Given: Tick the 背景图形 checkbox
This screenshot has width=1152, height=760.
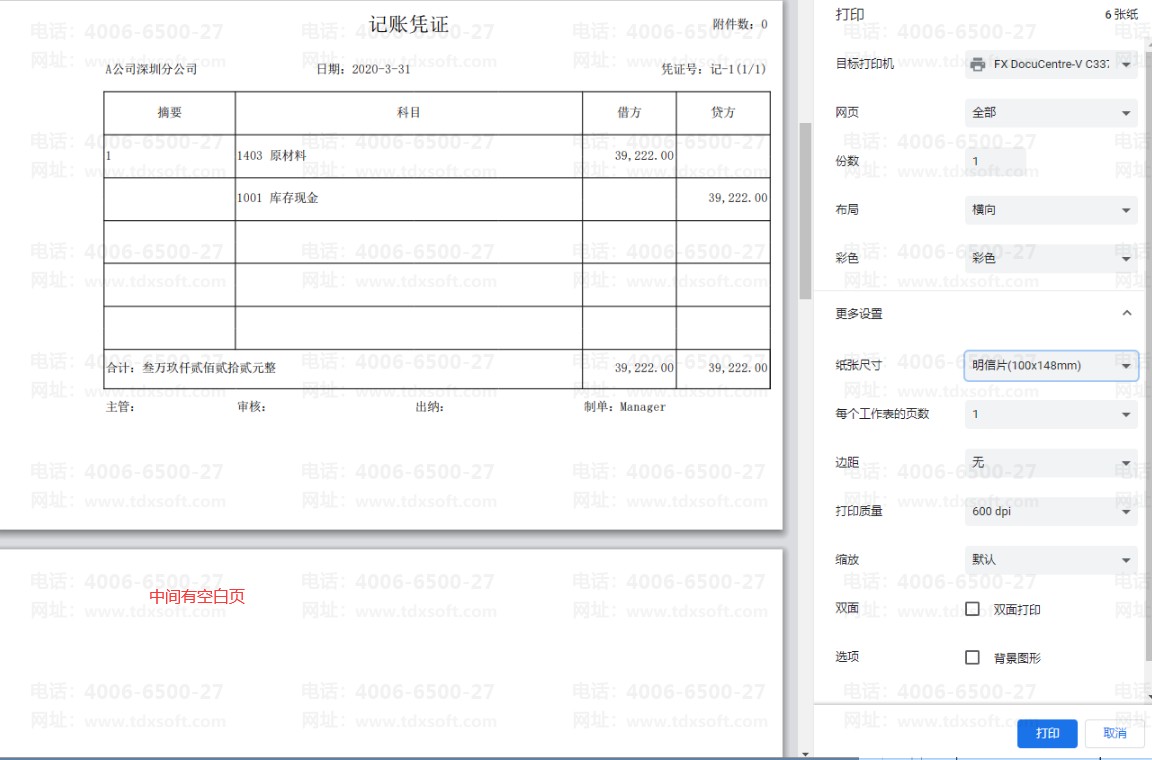Looking at the screenshot, I should click(972, 657).
